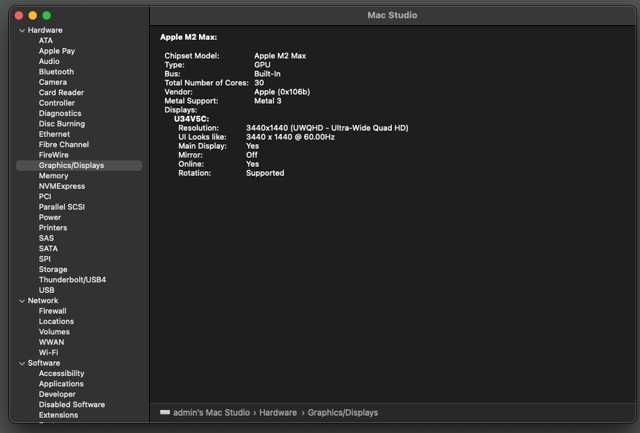Open Card Reader information
The height and width of the screenshot is (433, 640).
tap(61, 93)
